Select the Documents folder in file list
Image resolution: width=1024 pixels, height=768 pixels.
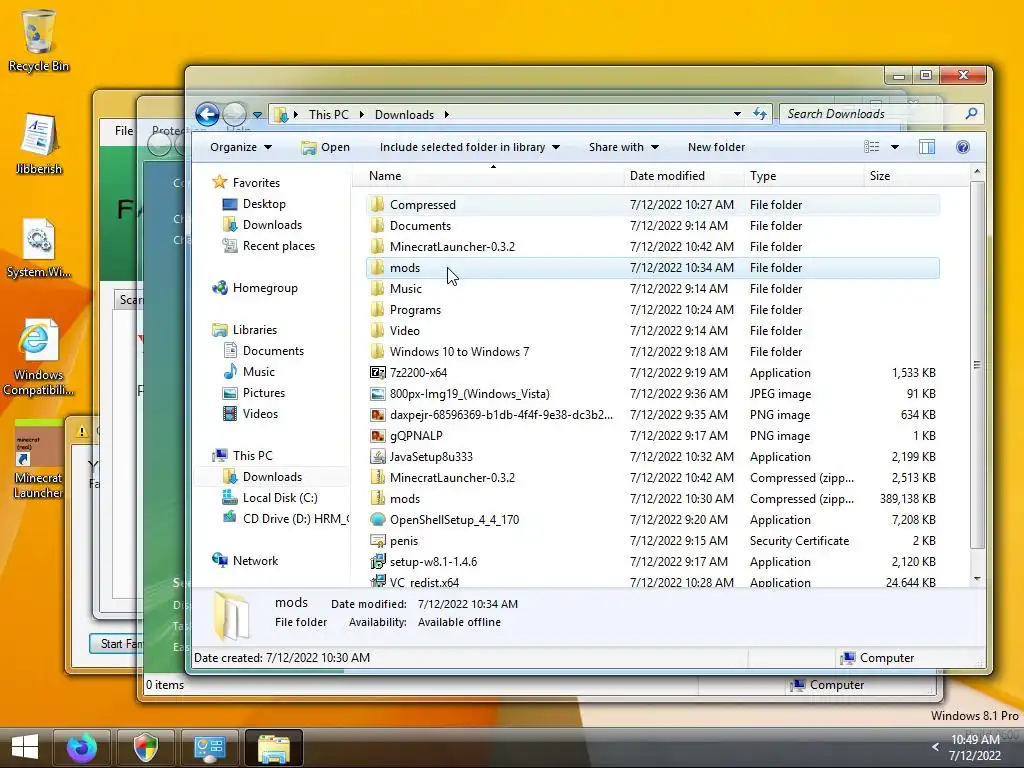tap(652, 225)
